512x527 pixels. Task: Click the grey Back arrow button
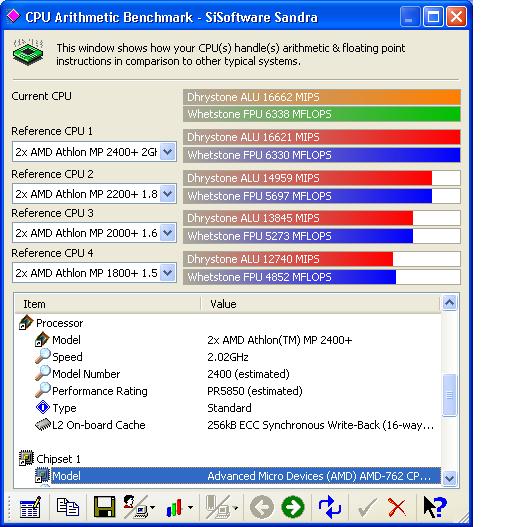coord(262,507)
